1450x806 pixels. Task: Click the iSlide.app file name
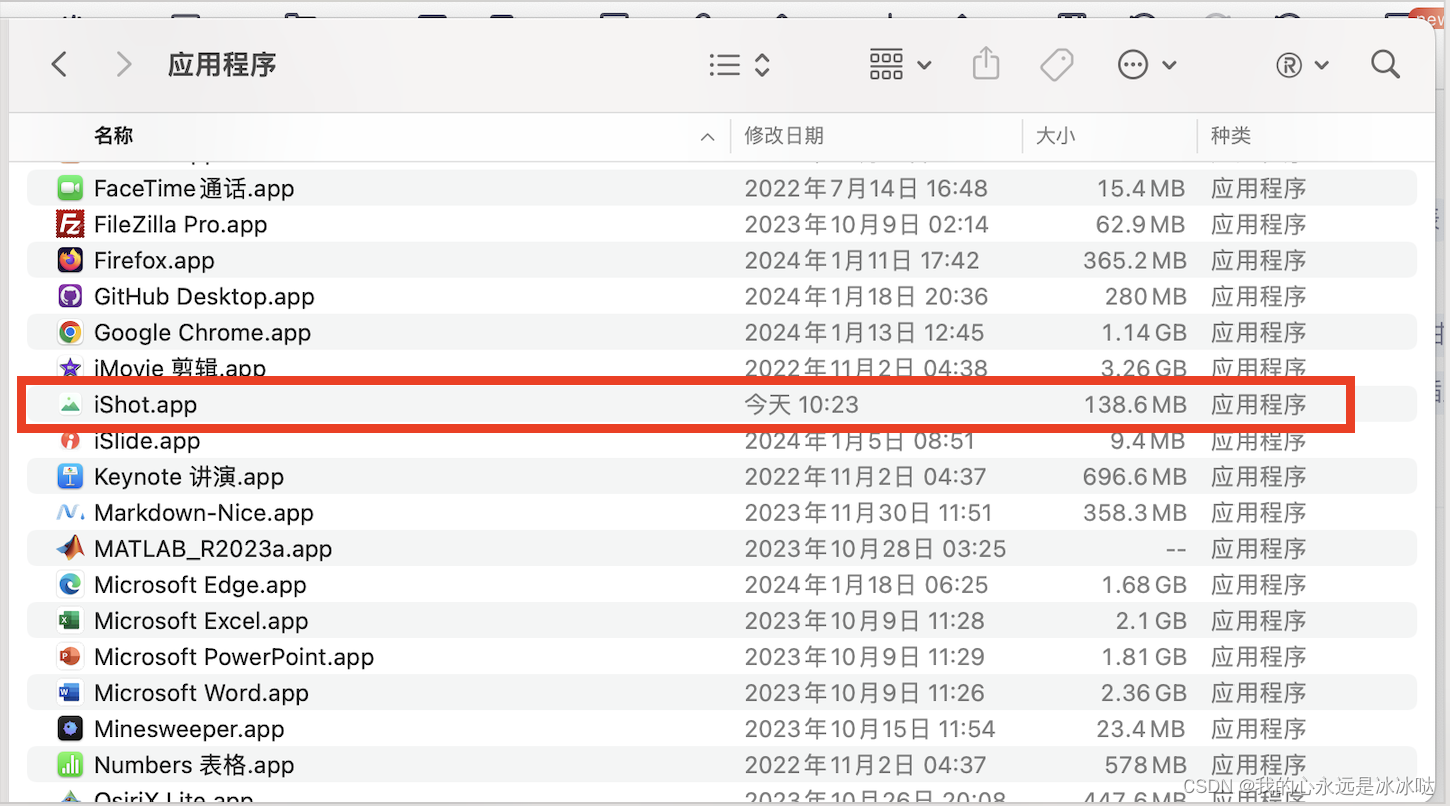click(147, 440)
